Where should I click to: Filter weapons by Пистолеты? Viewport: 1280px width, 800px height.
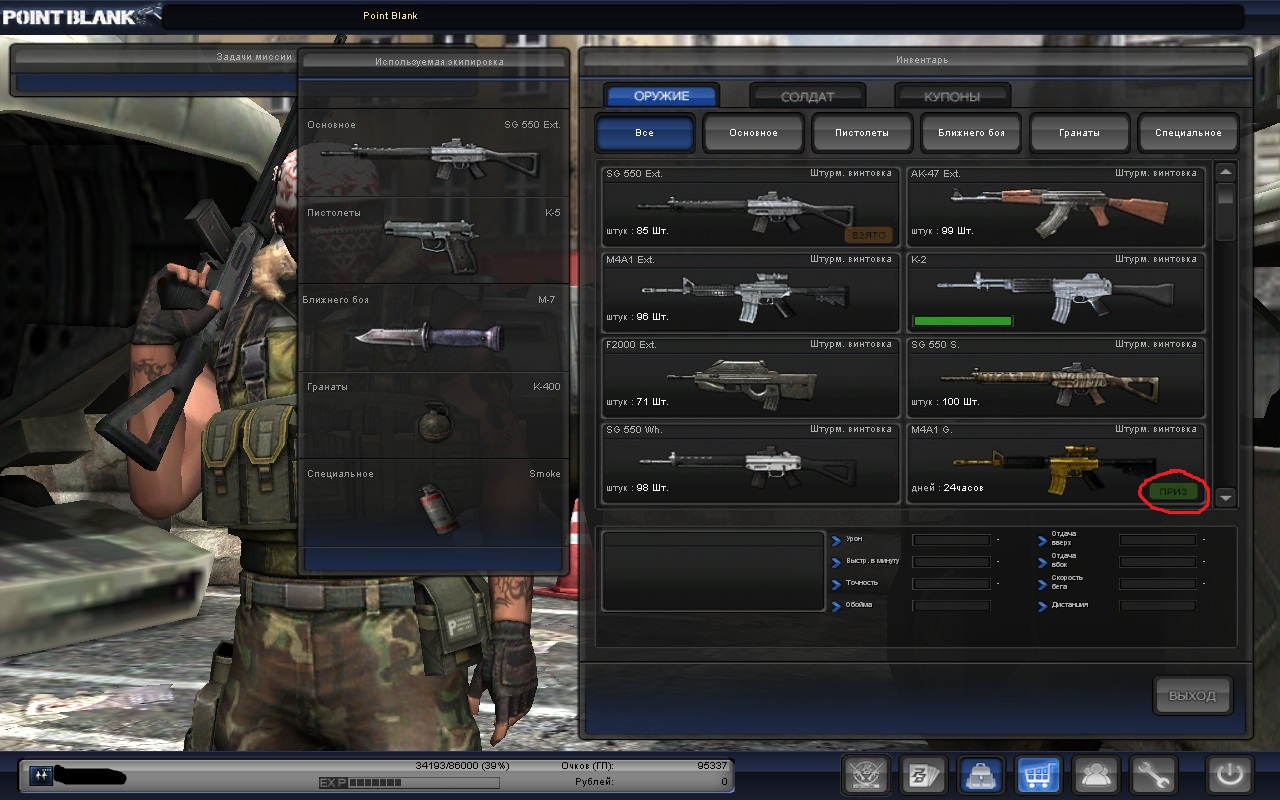(862, 132)
